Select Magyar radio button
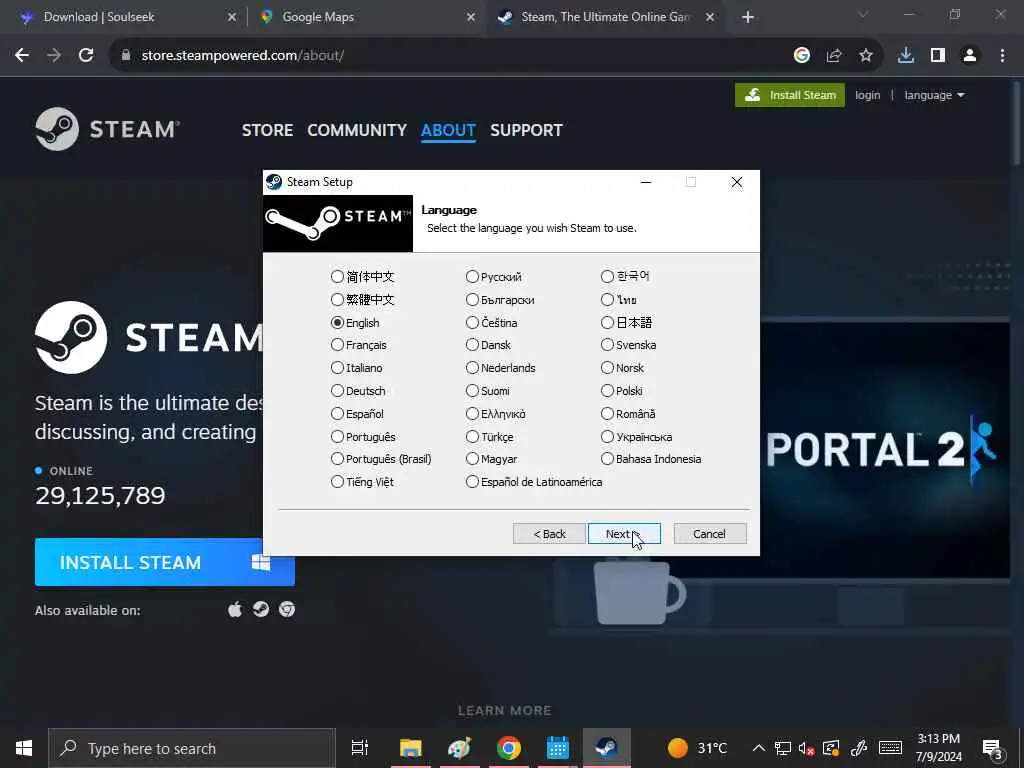 [x=472, y=459]
